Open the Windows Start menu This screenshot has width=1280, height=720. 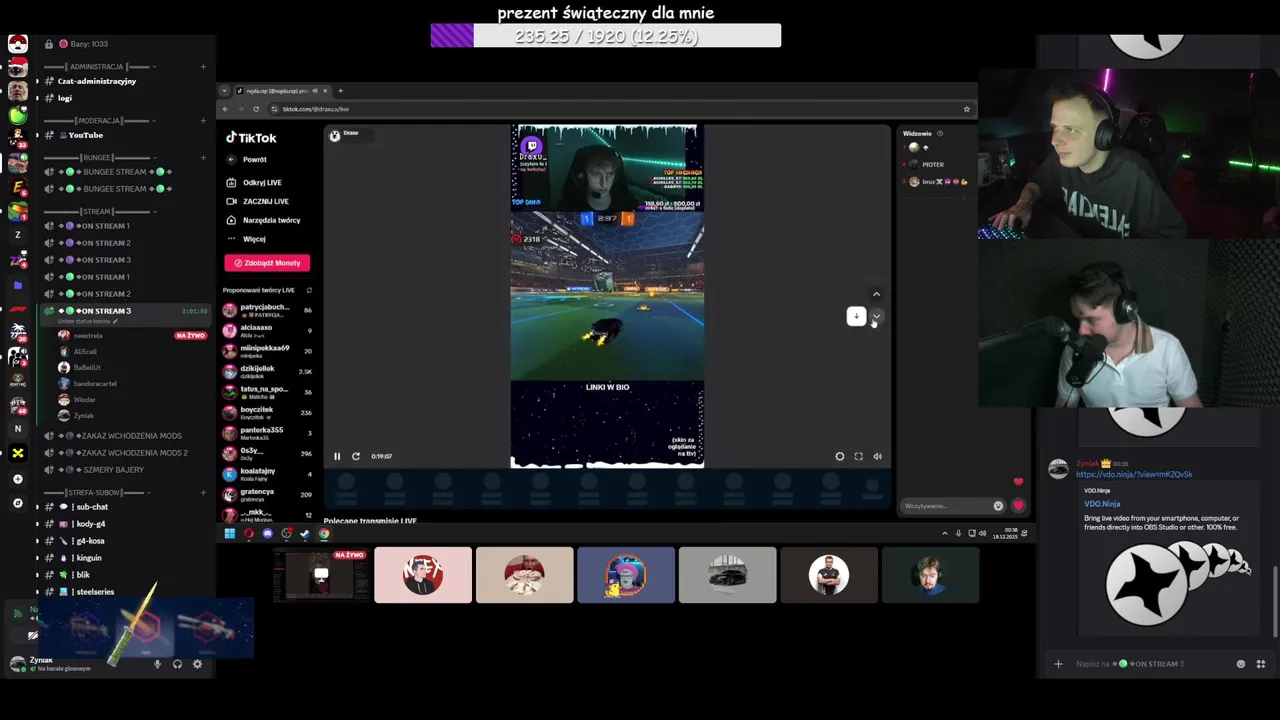pos(229,534)
